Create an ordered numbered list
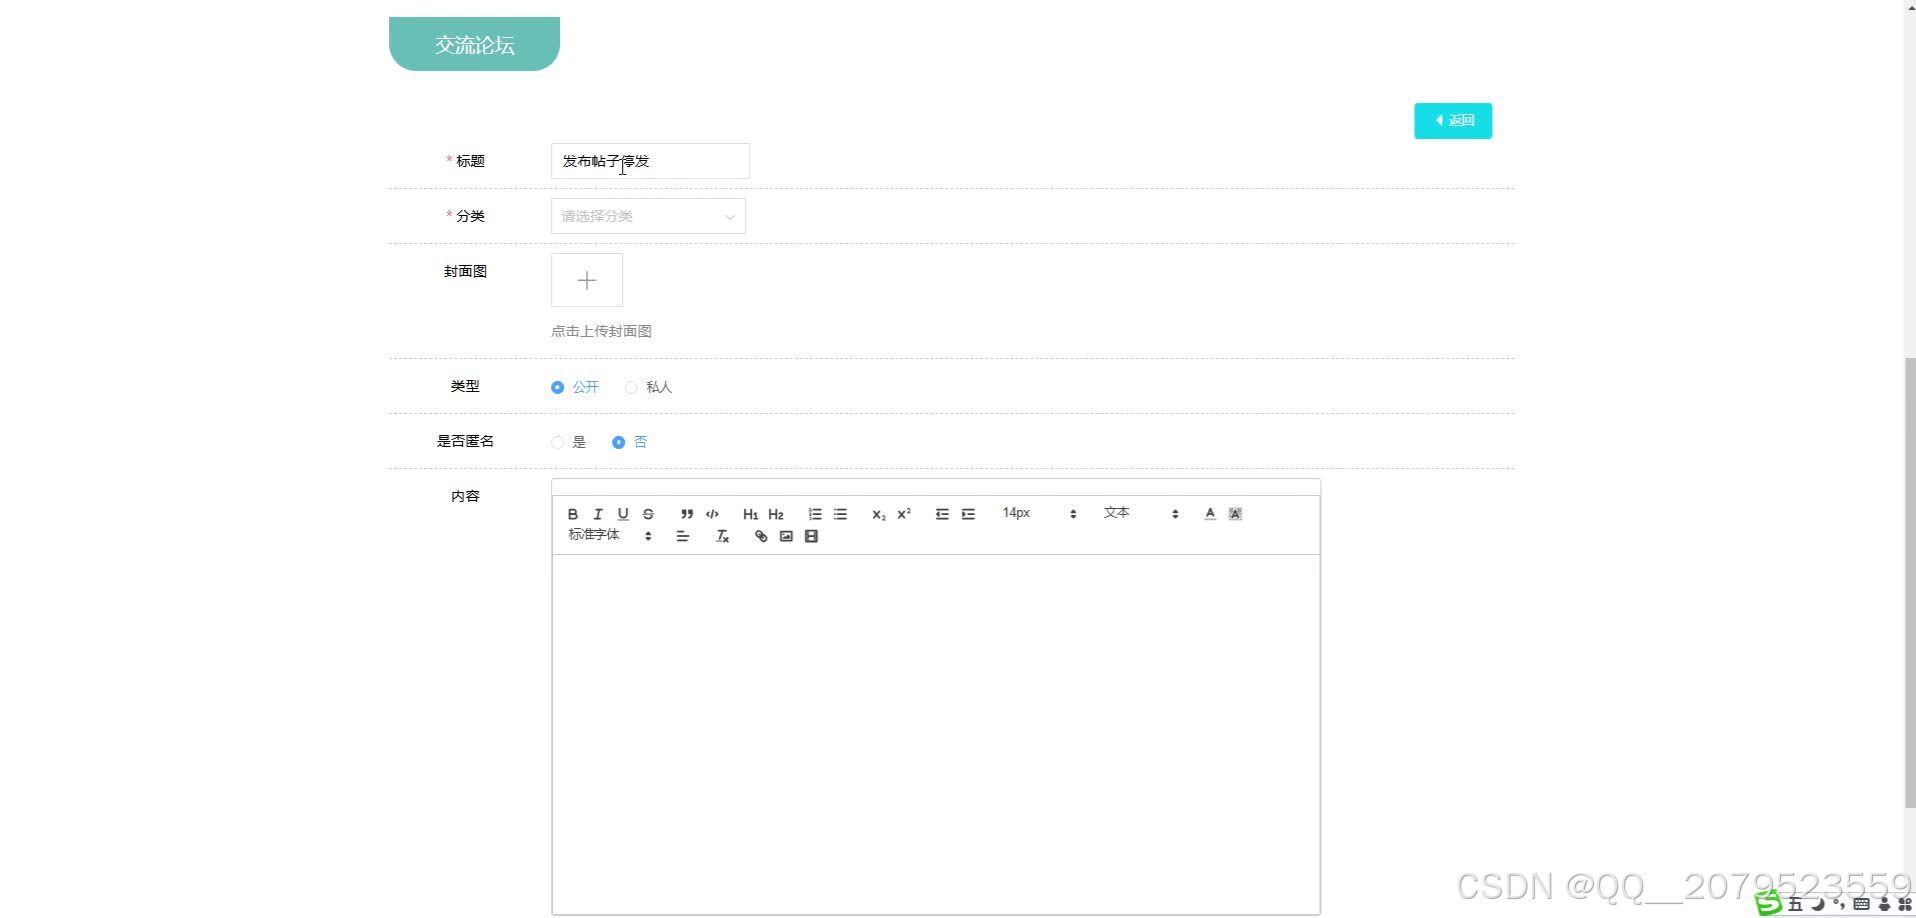The height and width of the screenshot is (918, 1916). coord(815,514)
